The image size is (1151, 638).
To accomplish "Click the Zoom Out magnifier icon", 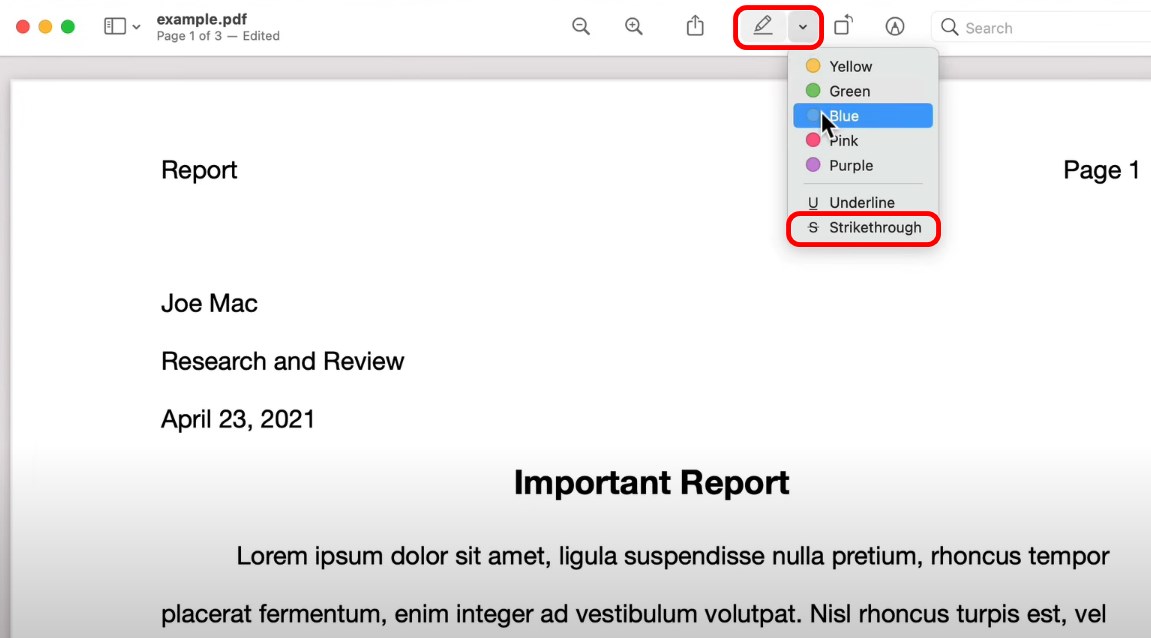I will 581,26.
